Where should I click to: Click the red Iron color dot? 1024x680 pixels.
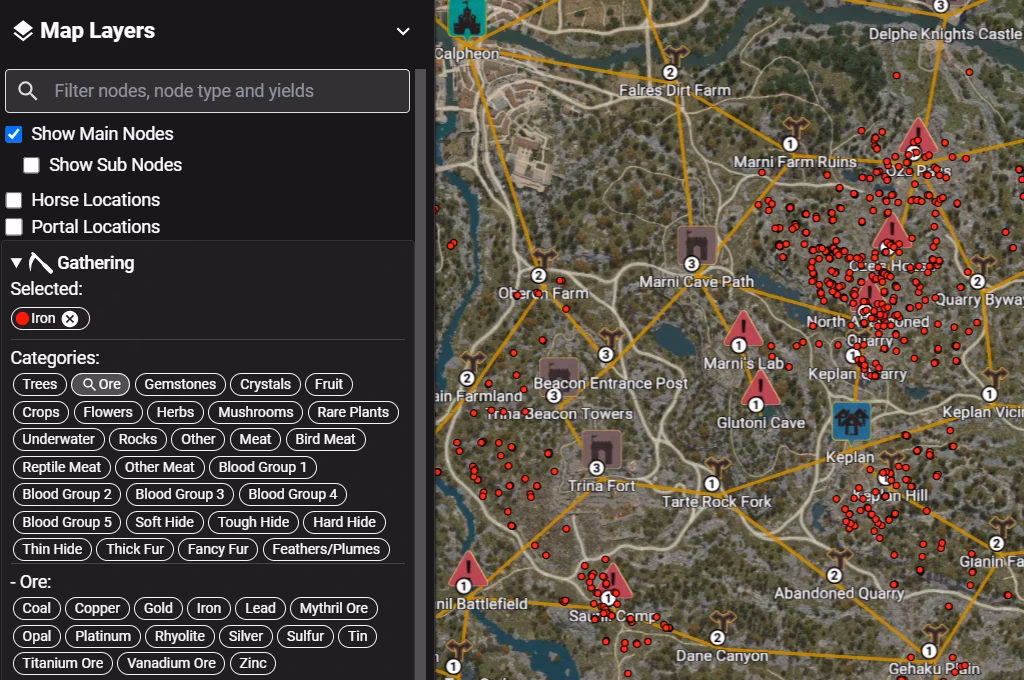point(23,319)
